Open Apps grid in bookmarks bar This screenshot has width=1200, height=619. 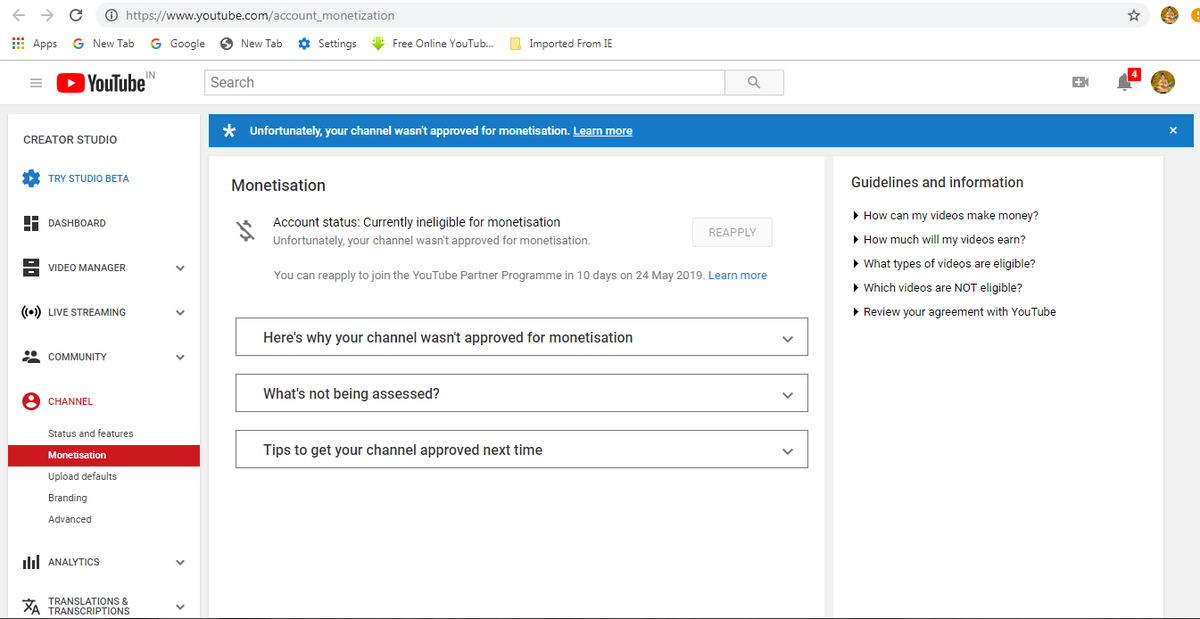34,44
